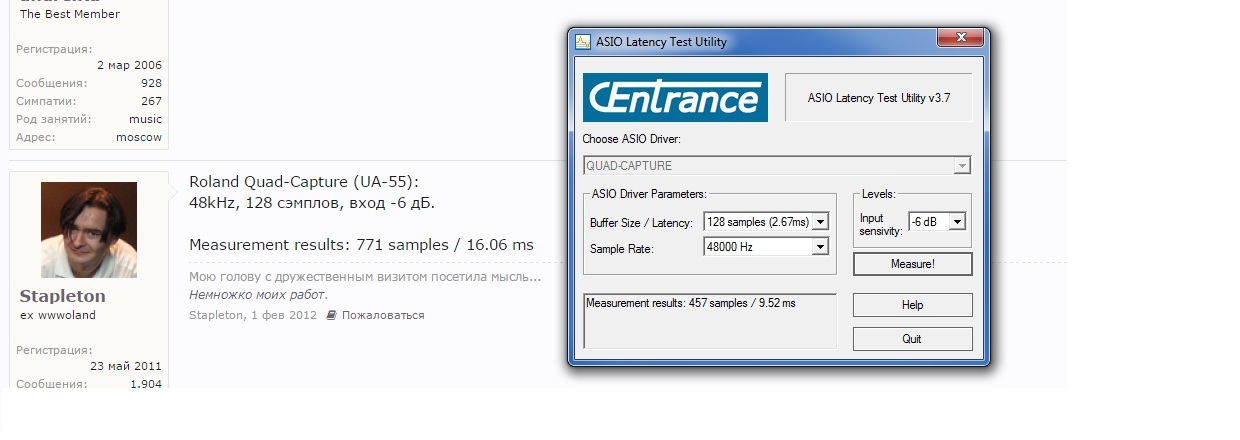Click the moscow address value
1240x440 pixels.
pyautogui.click(x=139, y=137)
